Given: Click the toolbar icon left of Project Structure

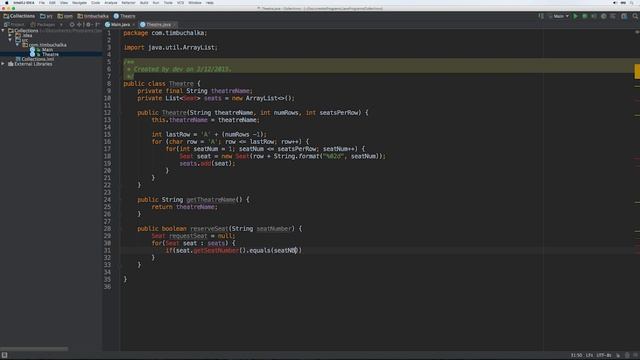Looking at the screenshot, I should [x=613, y=16].
